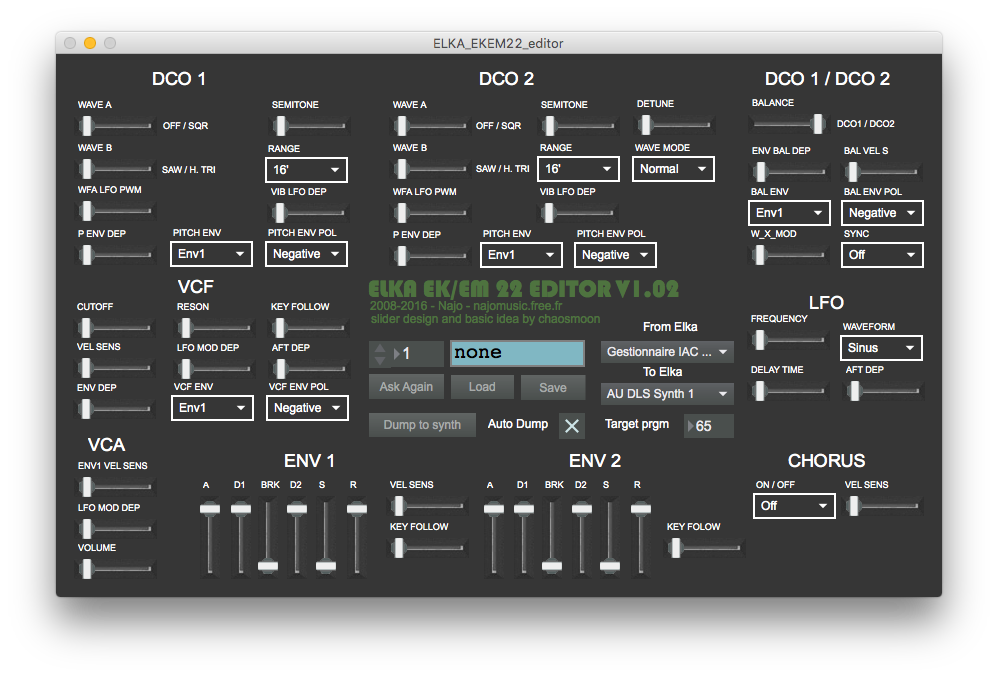Adjust the DCO 2 WFA LFO PWM slider
The image size is (998, 677).
430,213
